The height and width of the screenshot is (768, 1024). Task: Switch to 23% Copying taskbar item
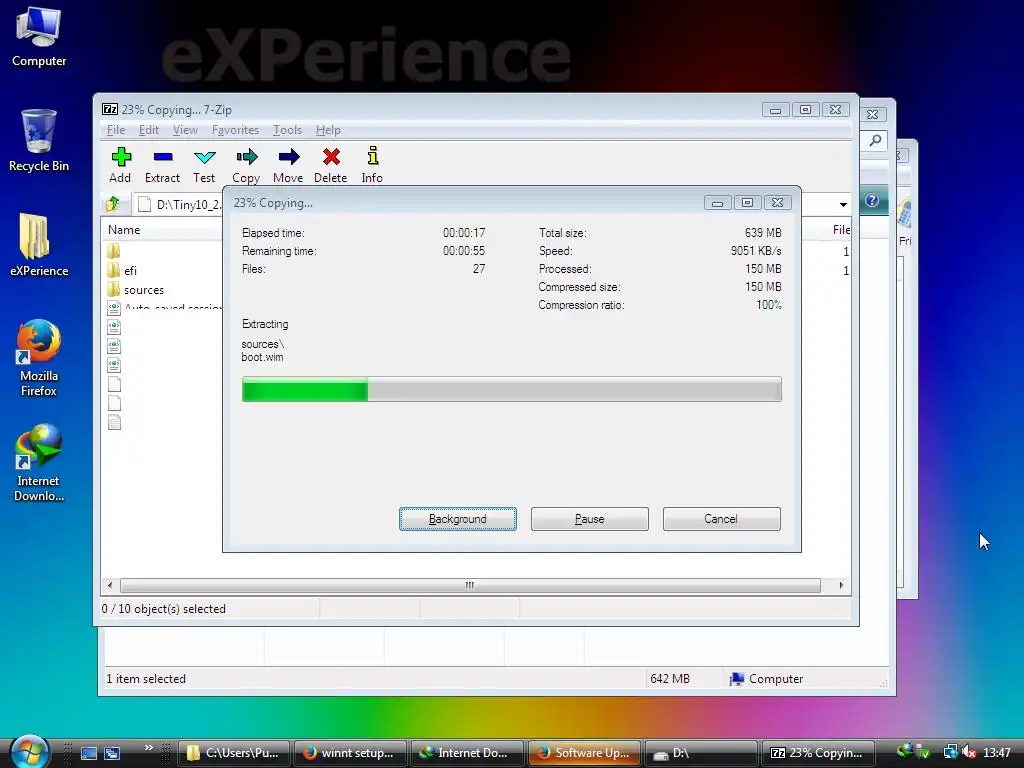817,753
